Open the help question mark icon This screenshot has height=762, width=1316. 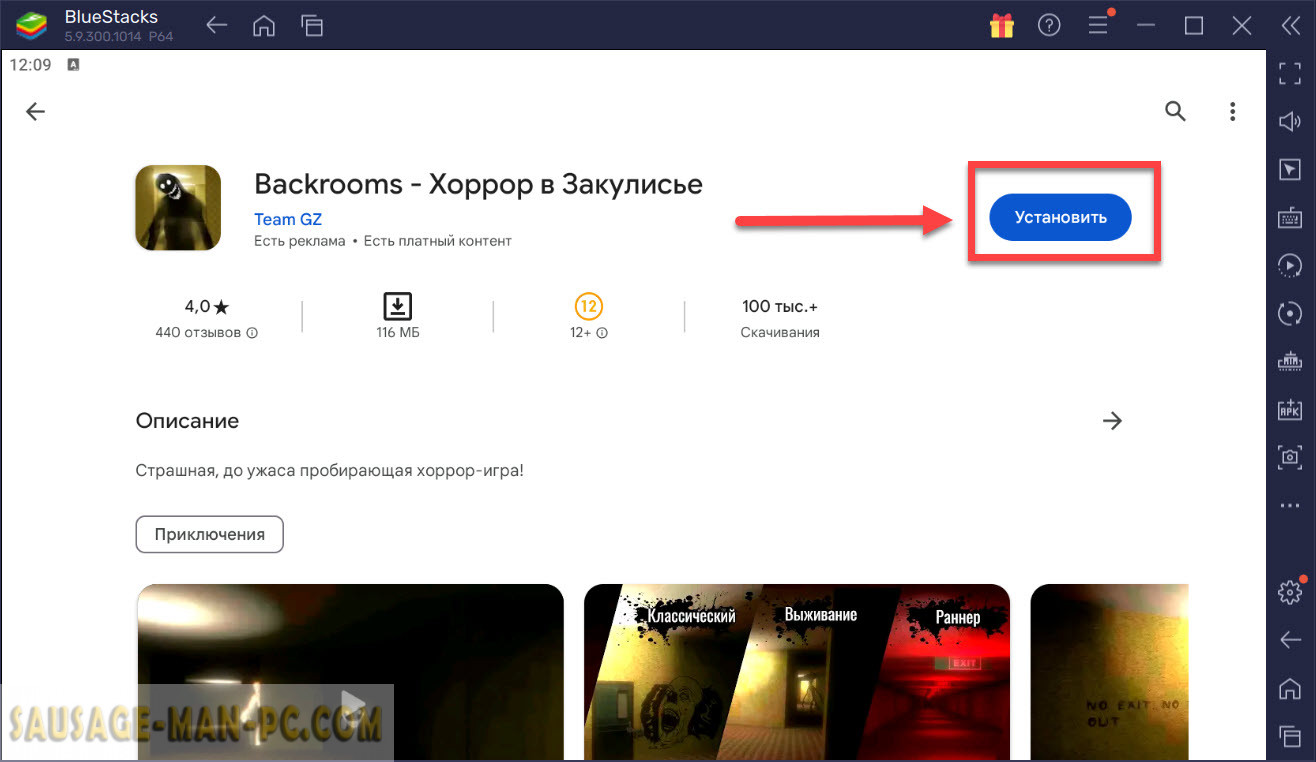tap(1049, 26)
